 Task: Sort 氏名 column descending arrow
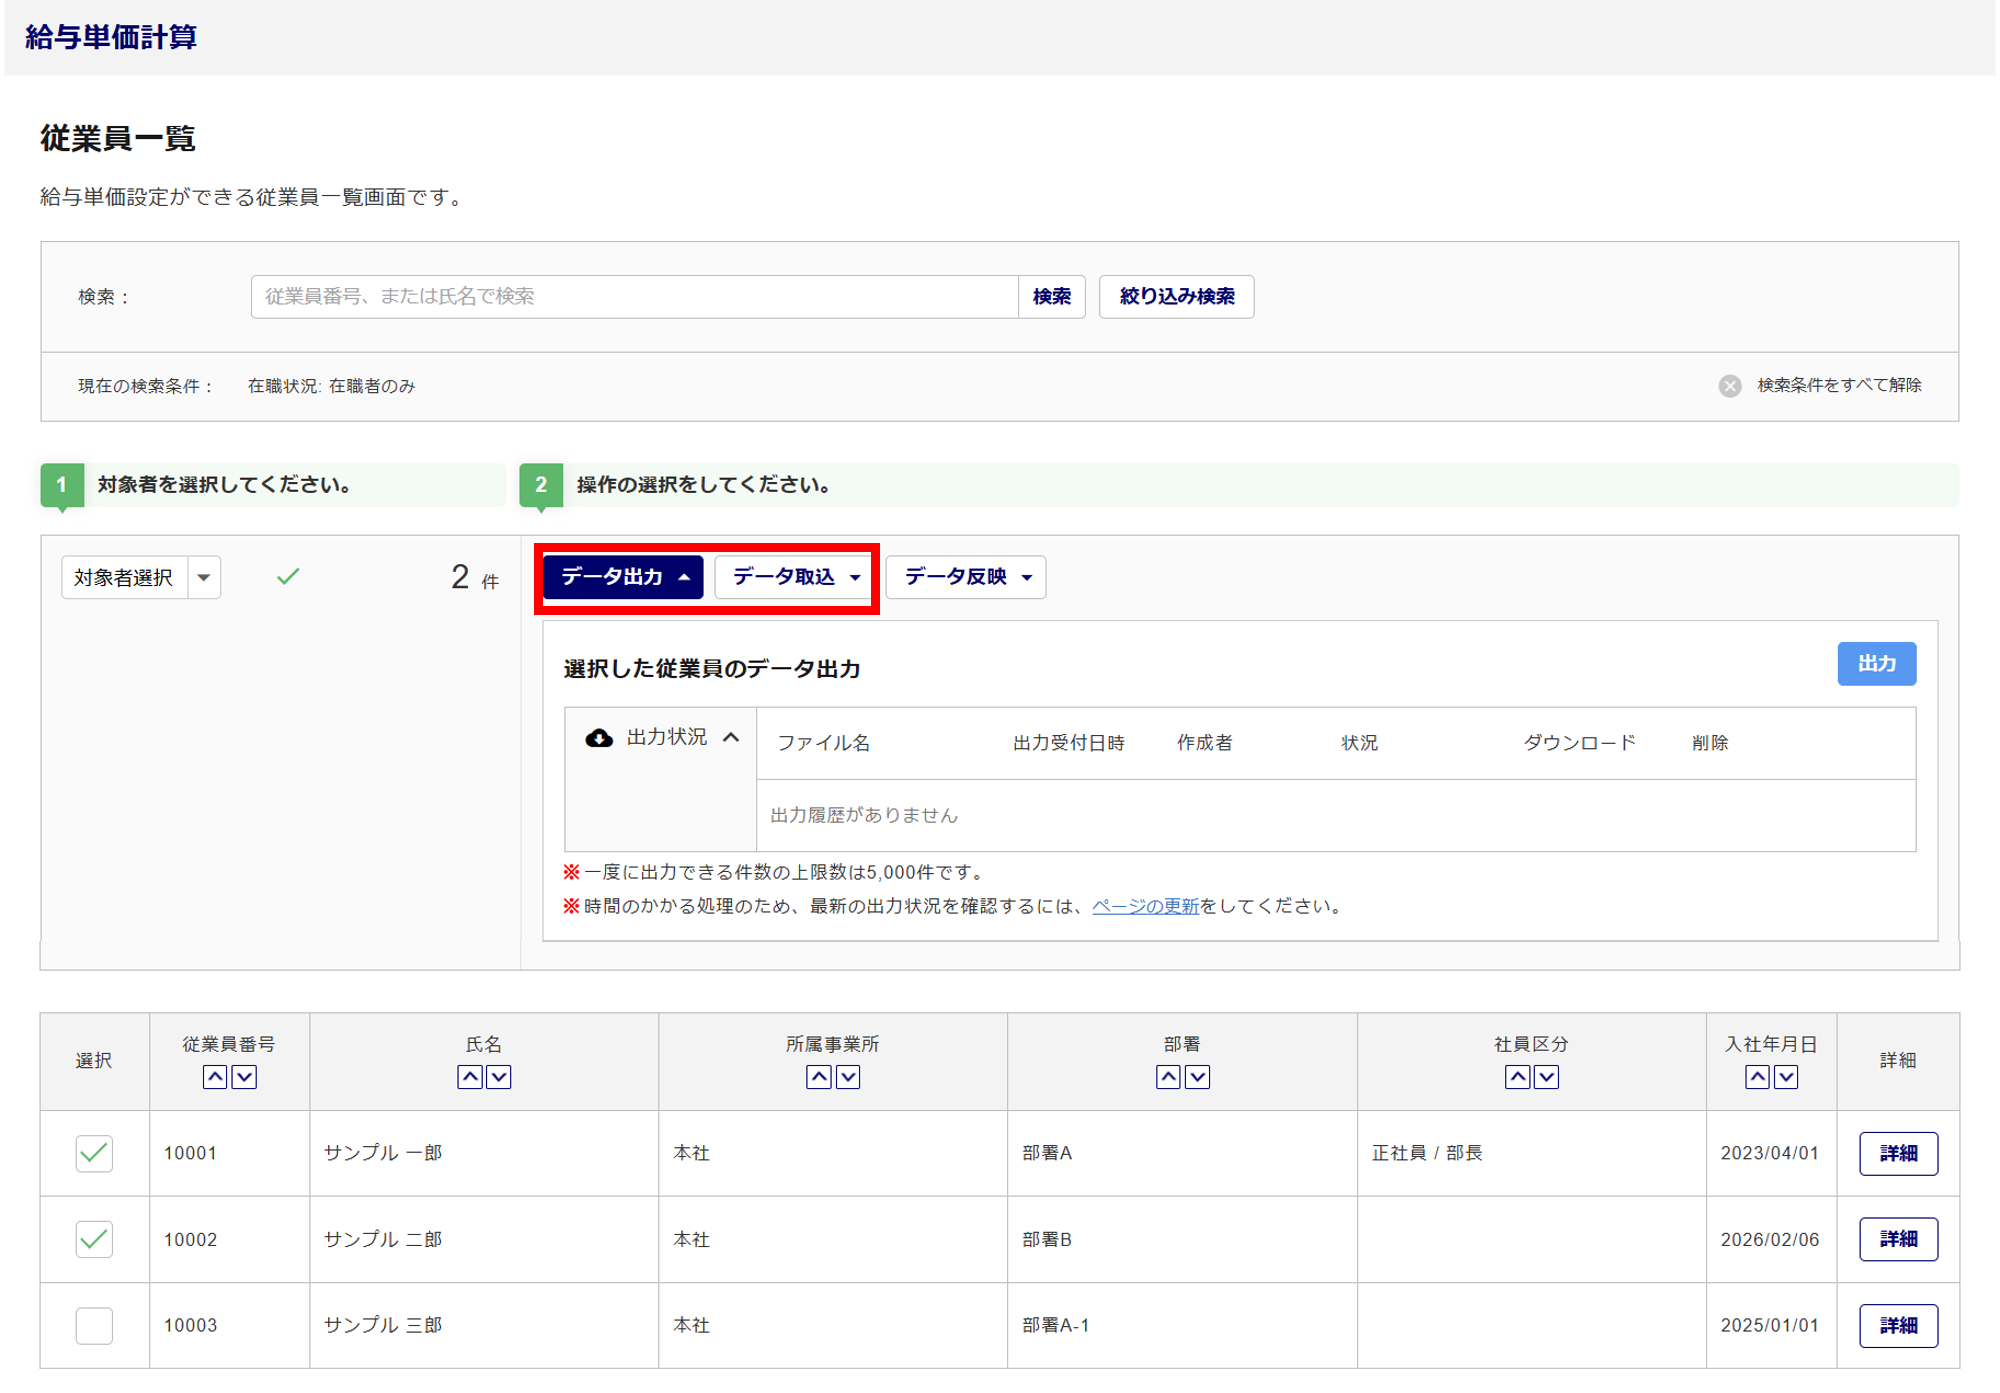coord(498,1076)
